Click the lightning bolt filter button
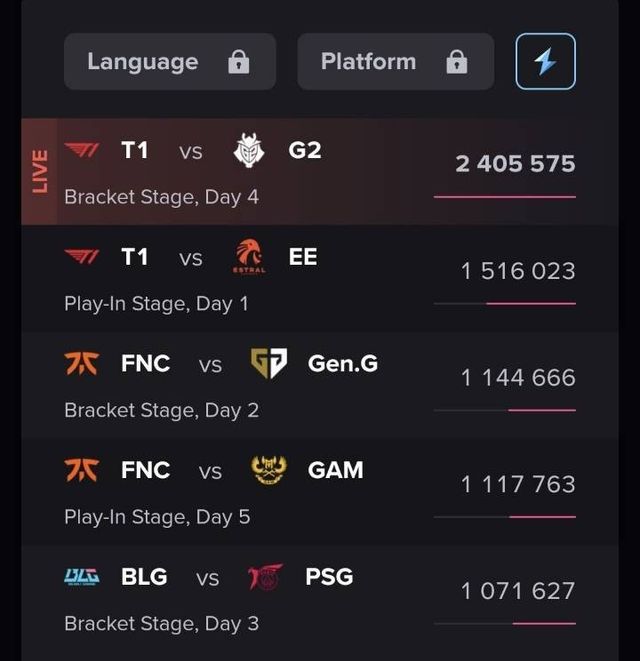This screenshot has height=661, width=640. (545, 62)
